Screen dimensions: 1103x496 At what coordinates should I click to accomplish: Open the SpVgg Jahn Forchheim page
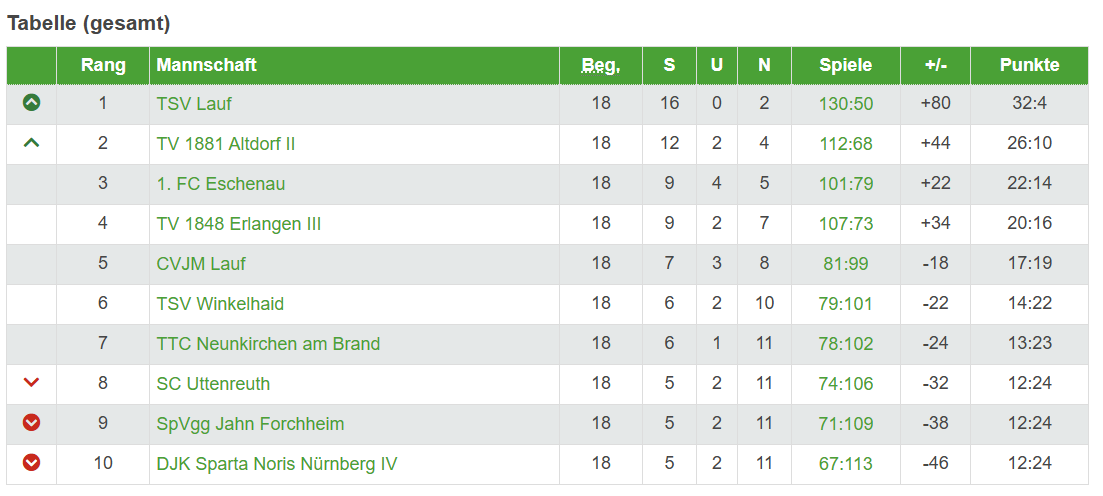[x=250, y=424]
